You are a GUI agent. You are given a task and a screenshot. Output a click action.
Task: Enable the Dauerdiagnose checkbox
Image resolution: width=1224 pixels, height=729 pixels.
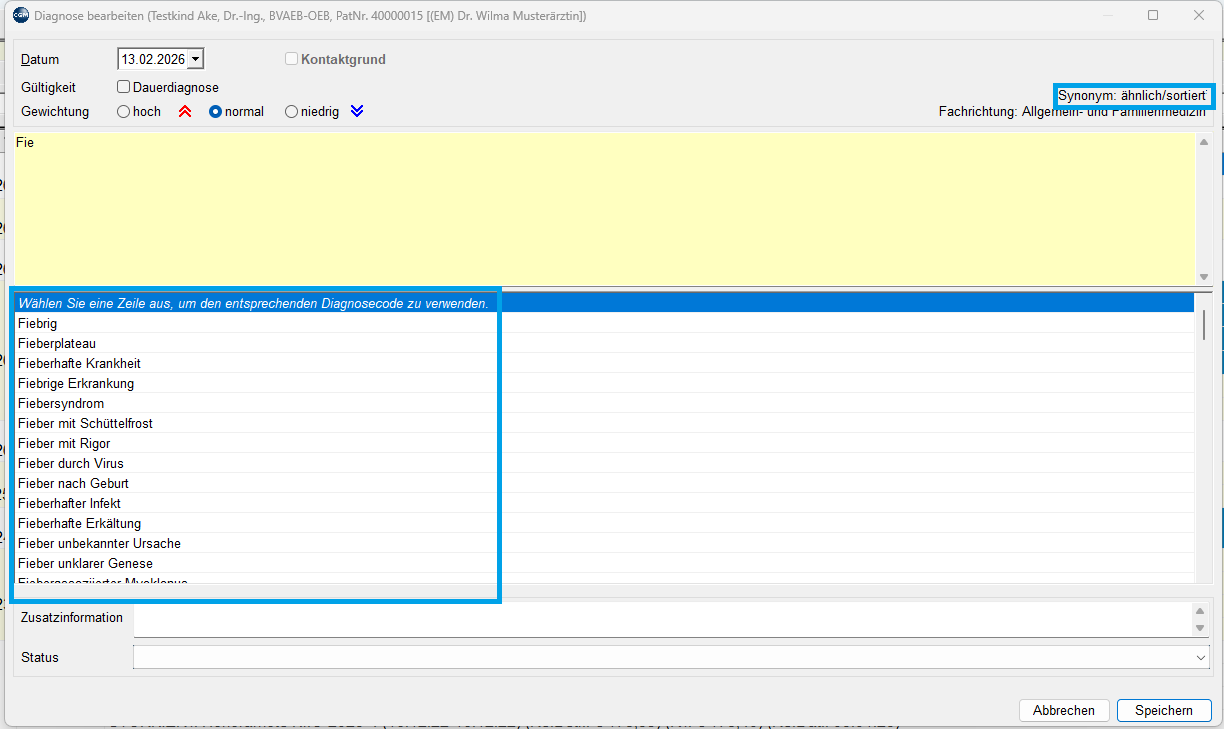(x=124, y=87)
